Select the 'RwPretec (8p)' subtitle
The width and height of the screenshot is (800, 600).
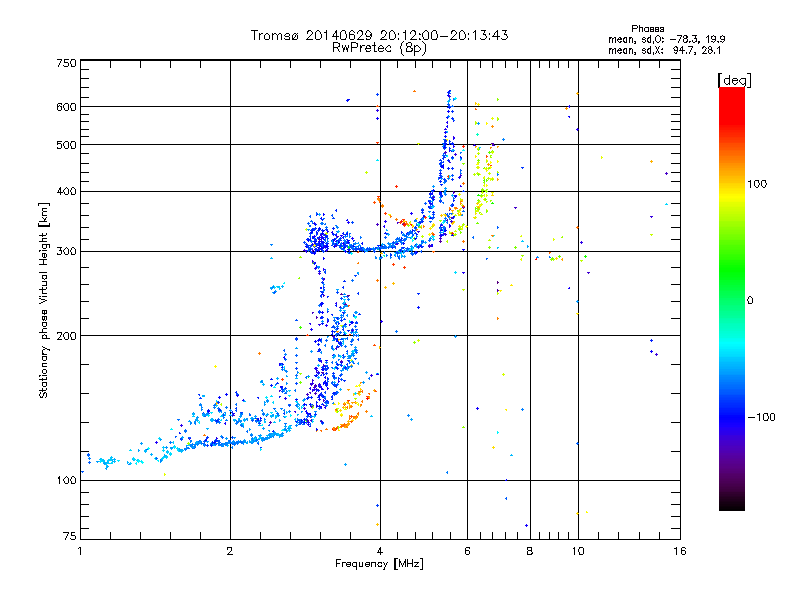[x=379, y=48]
